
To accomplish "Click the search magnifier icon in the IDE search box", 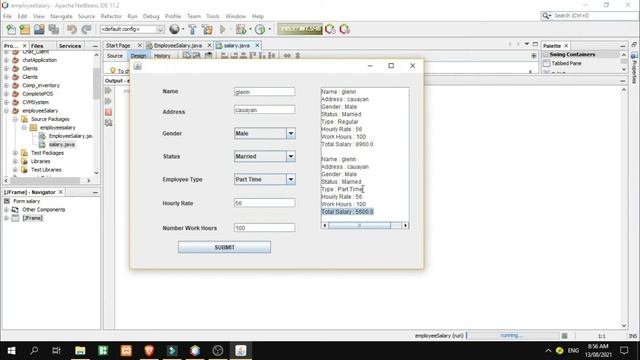I will [546, 16].
